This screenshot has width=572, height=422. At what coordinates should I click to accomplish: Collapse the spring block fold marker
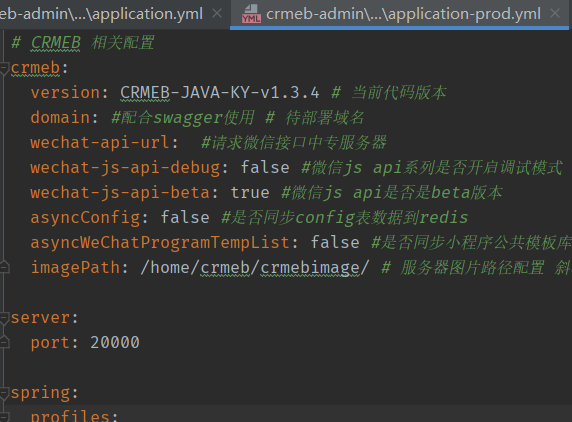click(4, 393)
